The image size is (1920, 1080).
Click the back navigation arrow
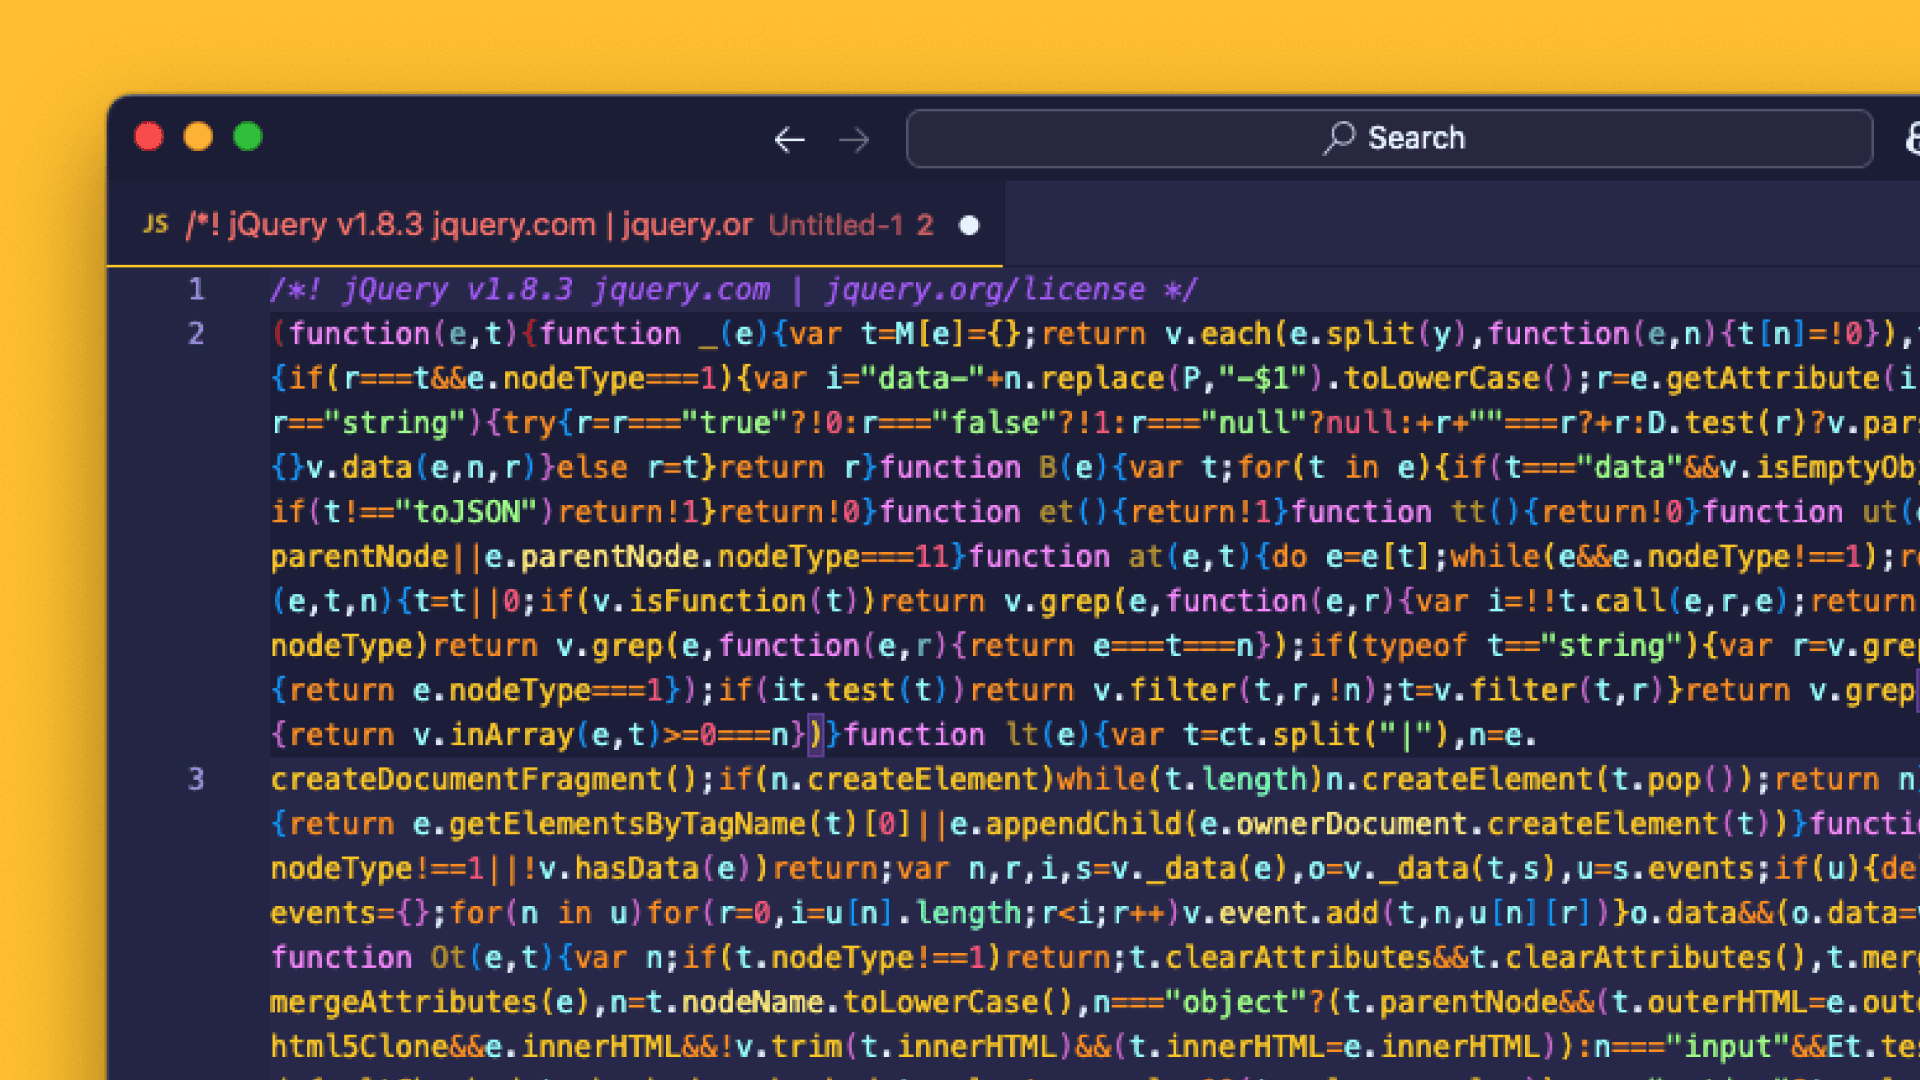pyautogui.click(x=790, y=139)
